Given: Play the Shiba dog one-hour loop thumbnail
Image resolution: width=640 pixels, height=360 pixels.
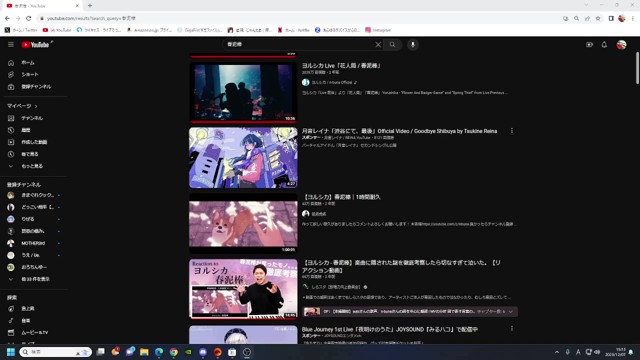Looking at the screenshot, I should [x=243, y=223].
